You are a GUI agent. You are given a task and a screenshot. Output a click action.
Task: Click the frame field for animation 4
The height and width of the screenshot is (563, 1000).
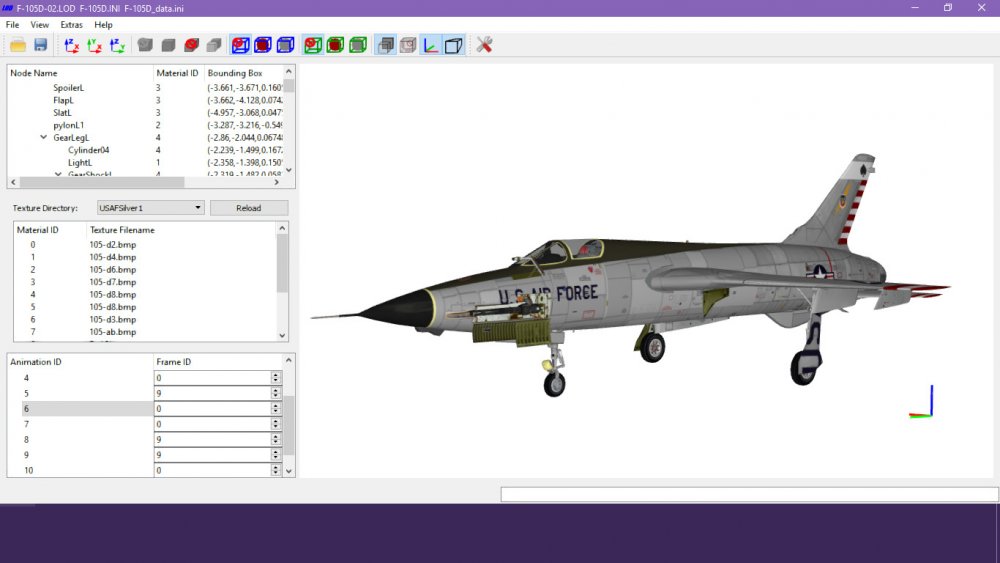coord(212,377)
